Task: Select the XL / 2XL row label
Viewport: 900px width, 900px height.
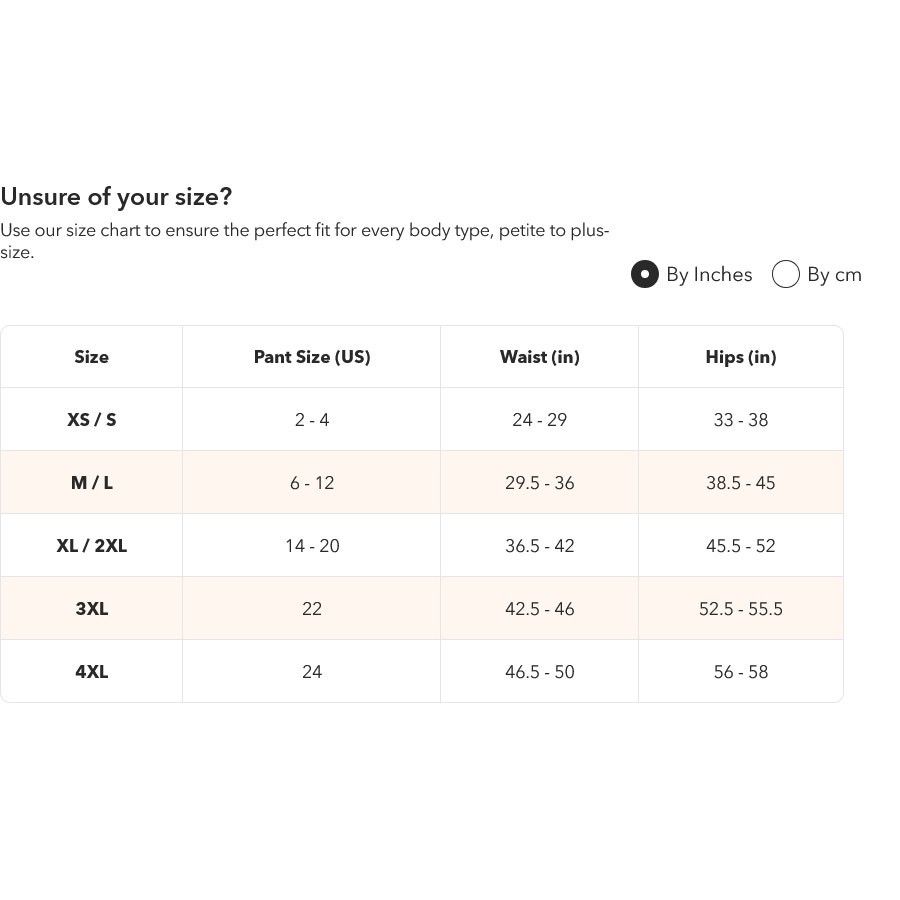Action: coord(91,545)
